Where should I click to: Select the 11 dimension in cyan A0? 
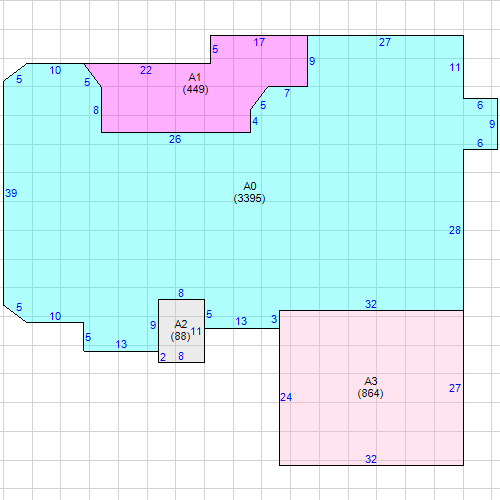tap(455, 67)
